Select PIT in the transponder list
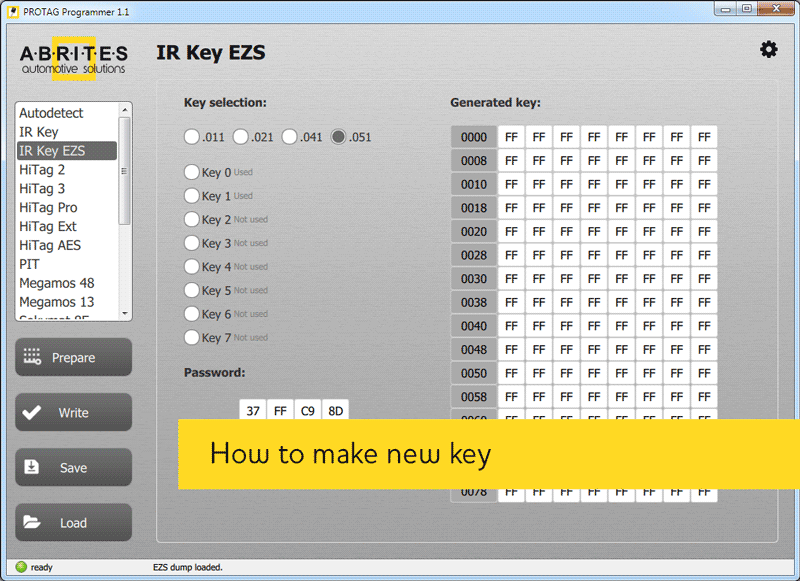 (67, 264)
